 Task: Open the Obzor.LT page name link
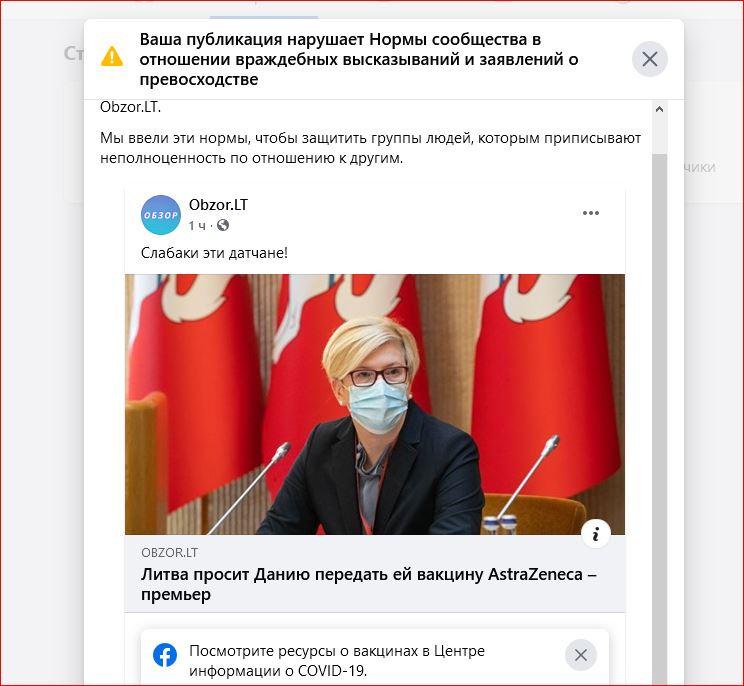tap(218, 204)
